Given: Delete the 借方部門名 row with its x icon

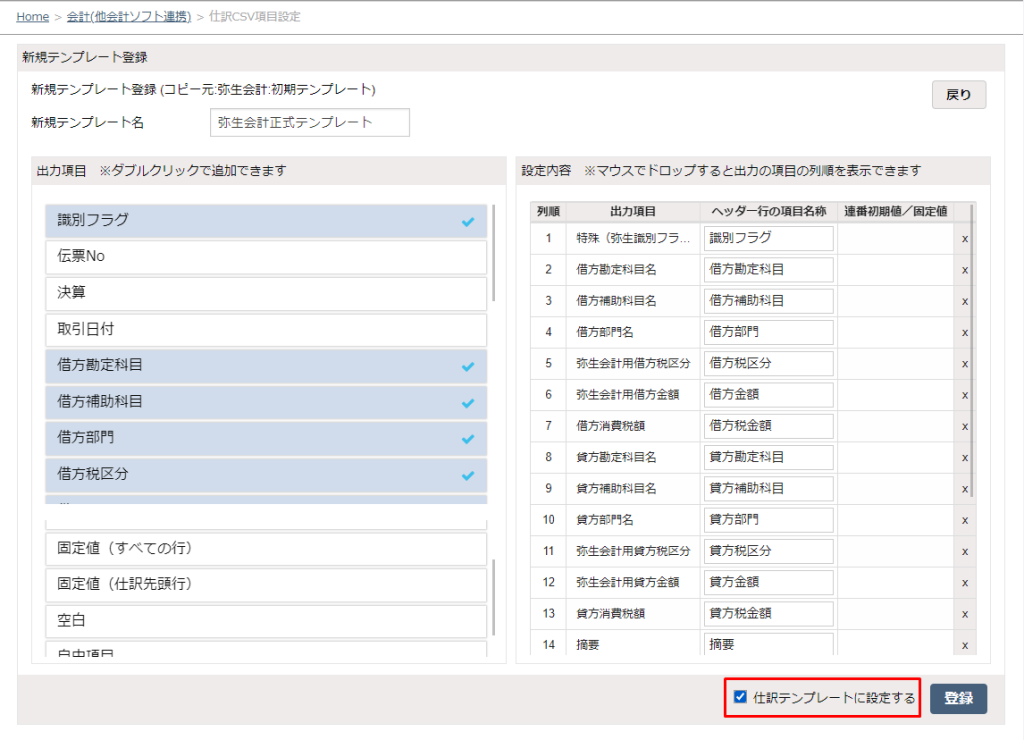Looking at the screenshot, I should 964,332.
